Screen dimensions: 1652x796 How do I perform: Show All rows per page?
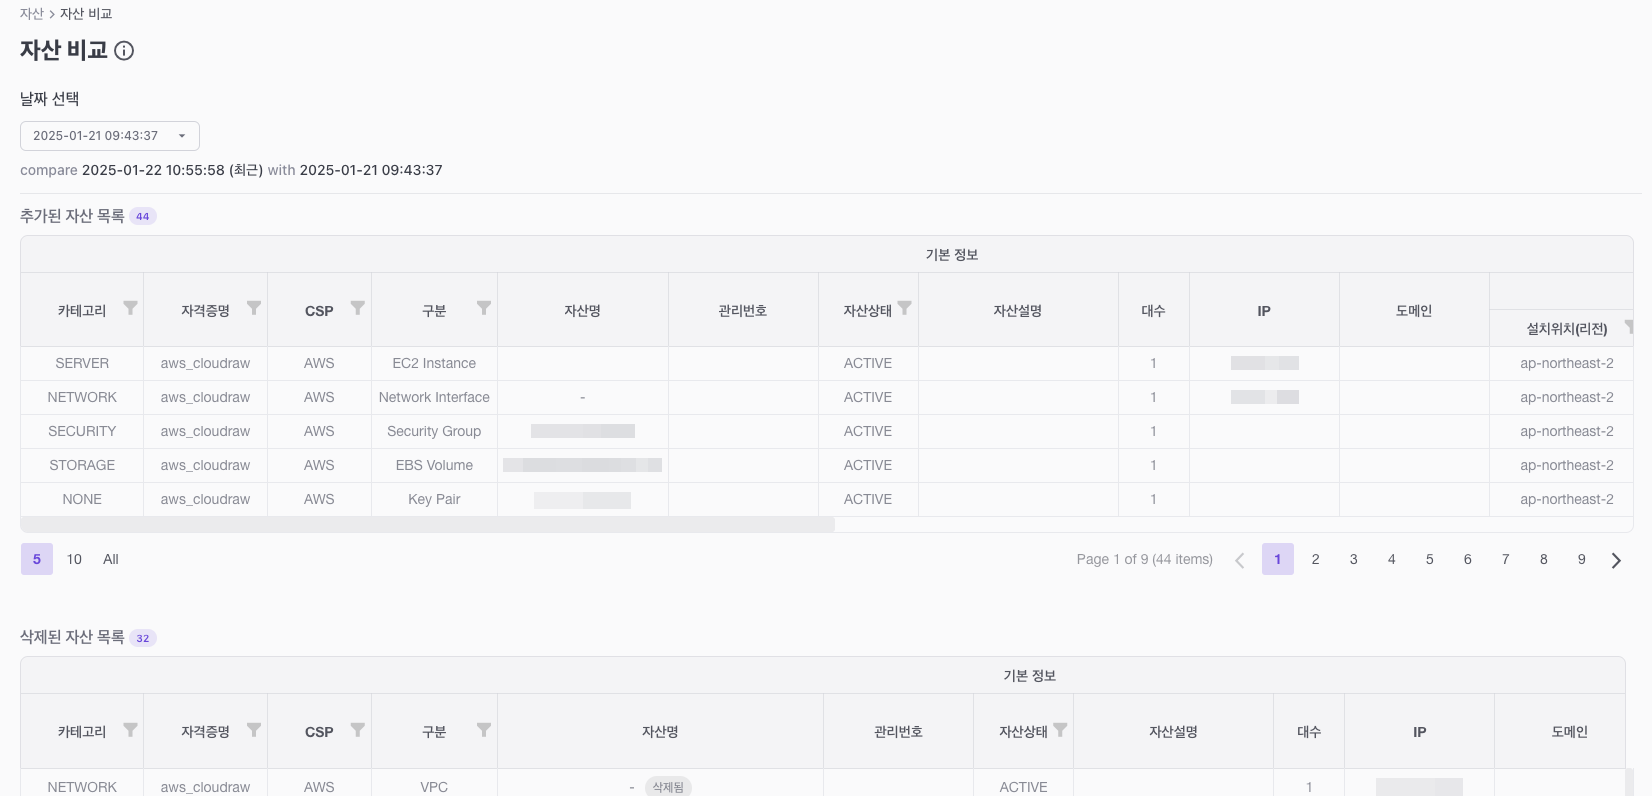point(111,559)
